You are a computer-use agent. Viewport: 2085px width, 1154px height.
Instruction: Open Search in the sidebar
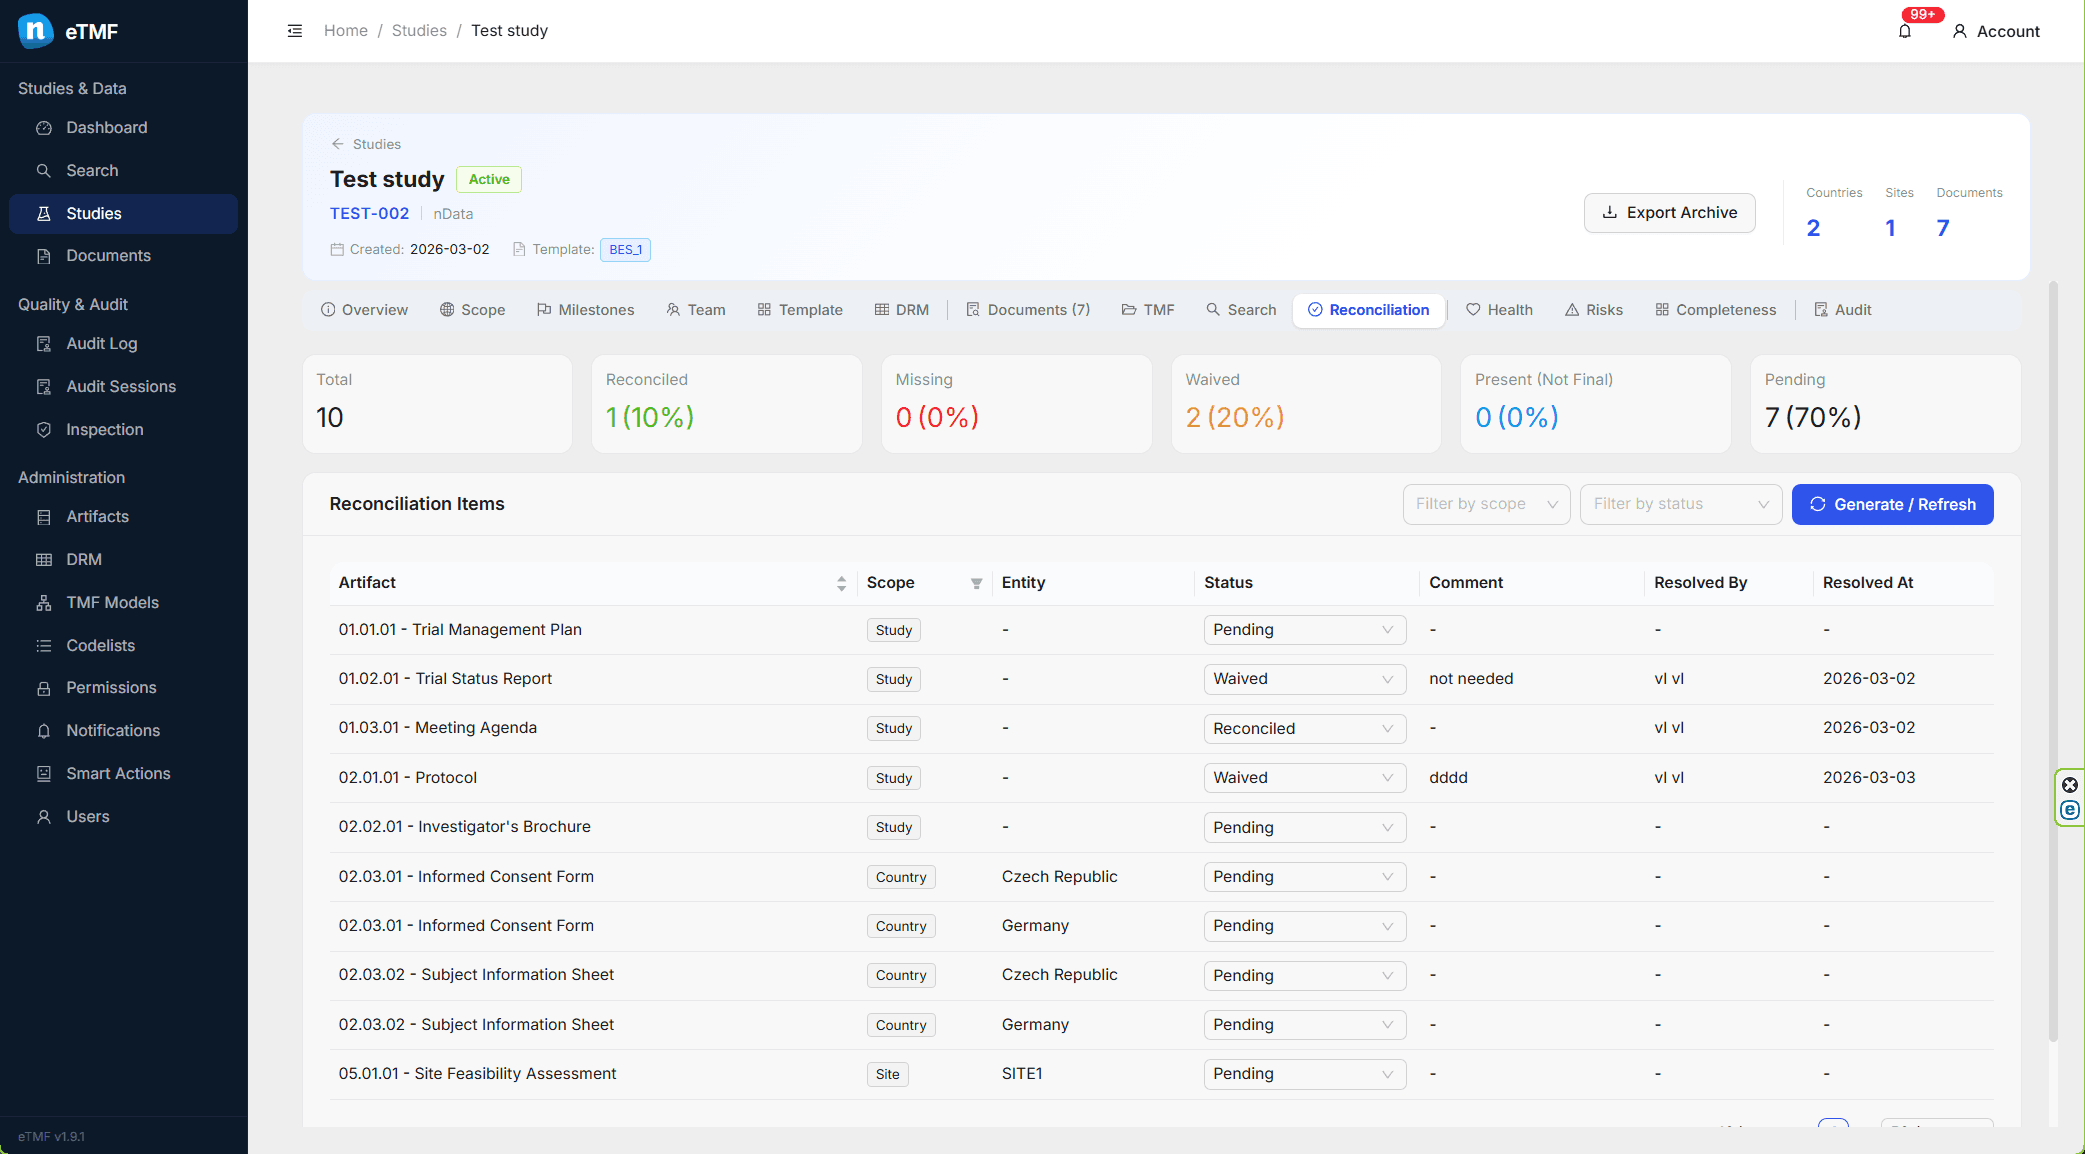point(123,171)
